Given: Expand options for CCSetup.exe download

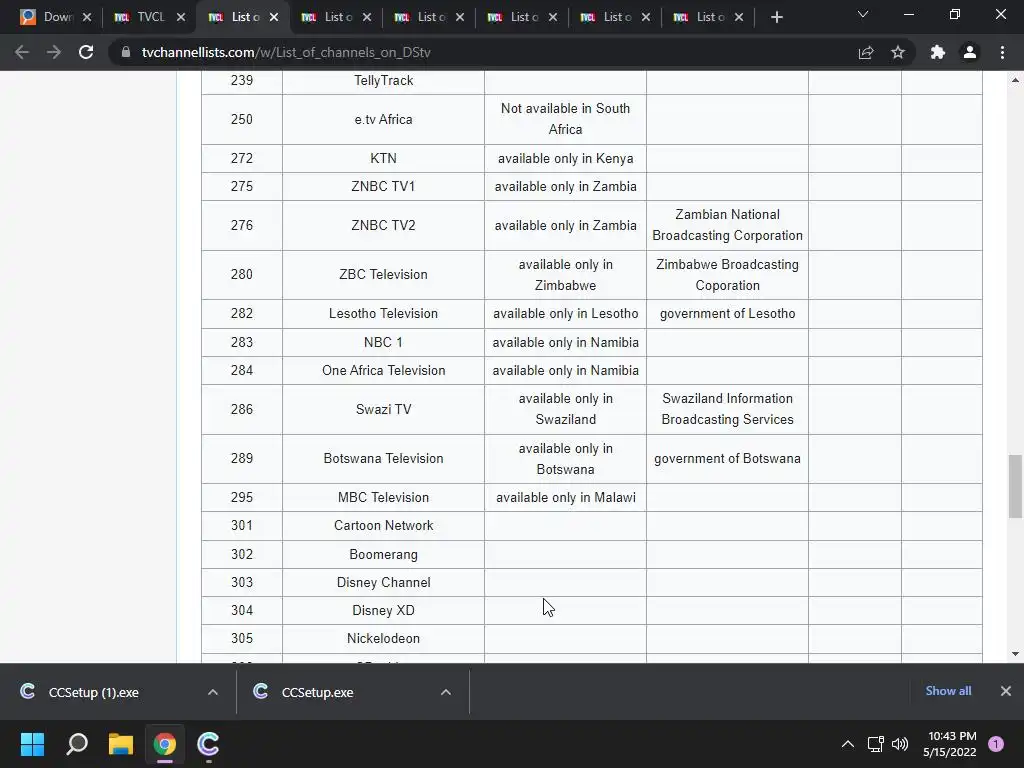Looking at the screenshot, I should (x=445, y=692).
